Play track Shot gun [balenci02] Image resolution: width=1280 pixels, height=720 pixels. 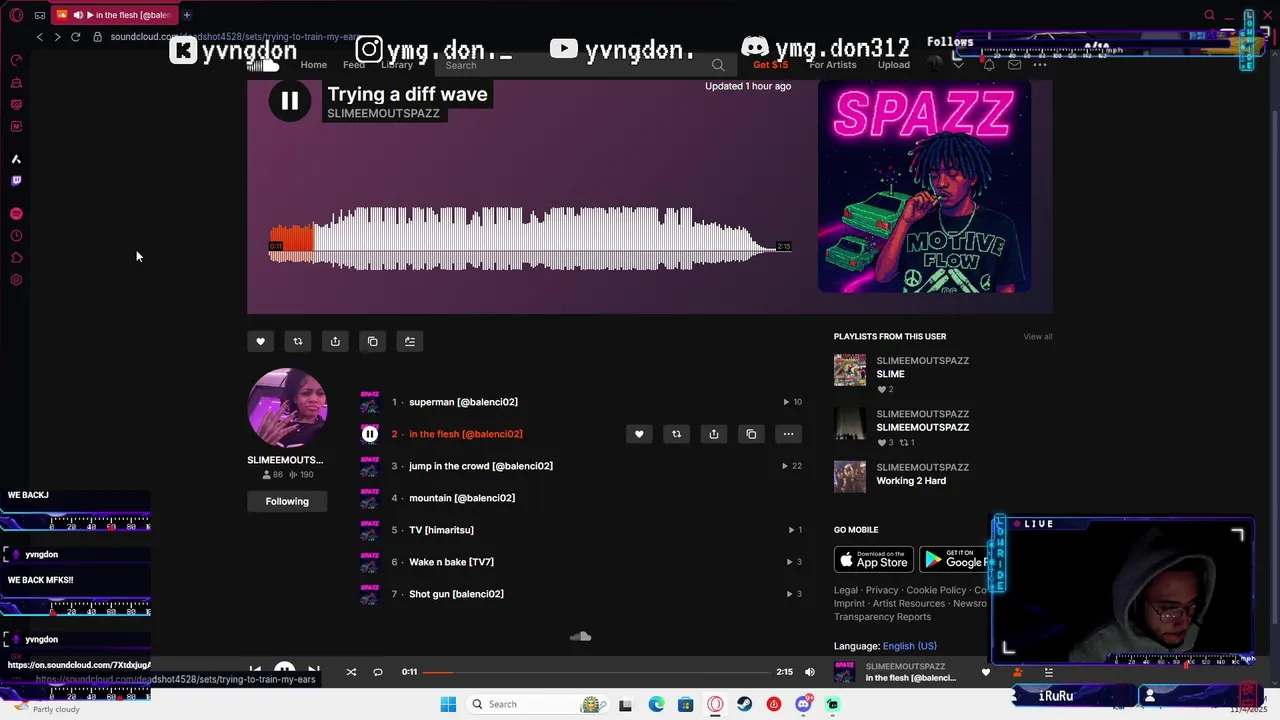pyautogui.click(x=456, y=594)
